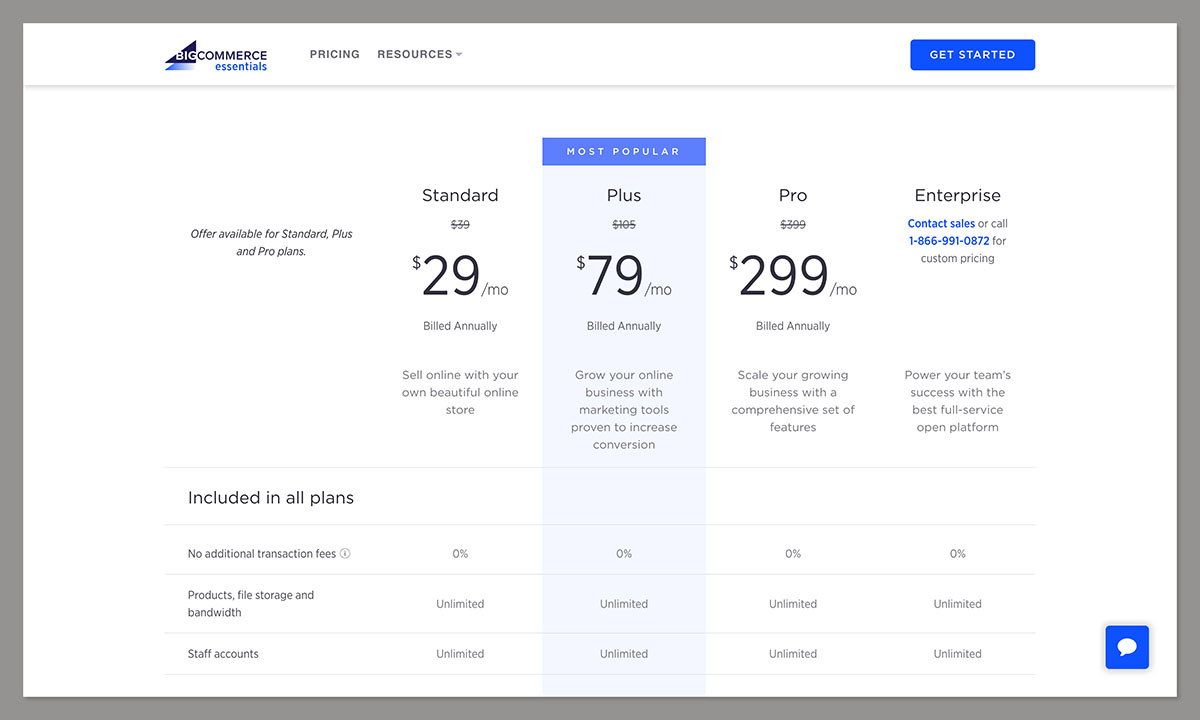Select the PRICING menu item
Image resolution: width=1200 pixels, height=720 pixels.
(334, 54)
